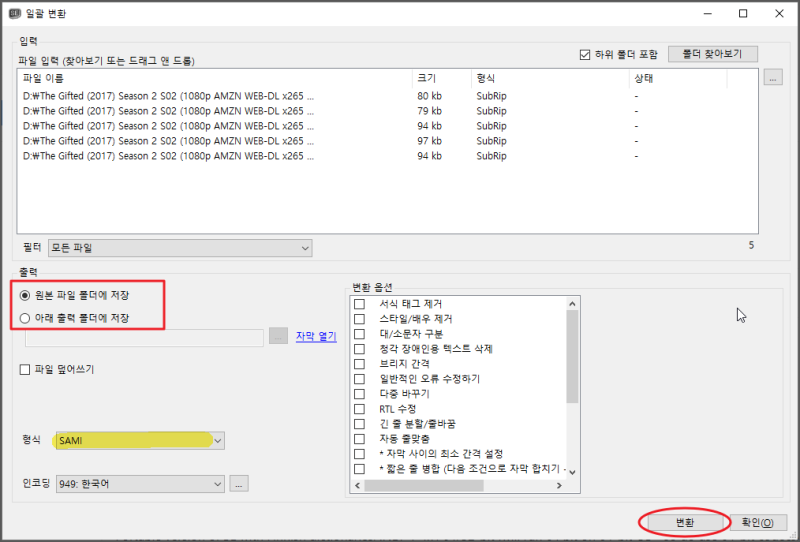The width and height of the screenshot is (800, 542).
Task: Check the RTL 수정 option
Action: pos(359,409)
